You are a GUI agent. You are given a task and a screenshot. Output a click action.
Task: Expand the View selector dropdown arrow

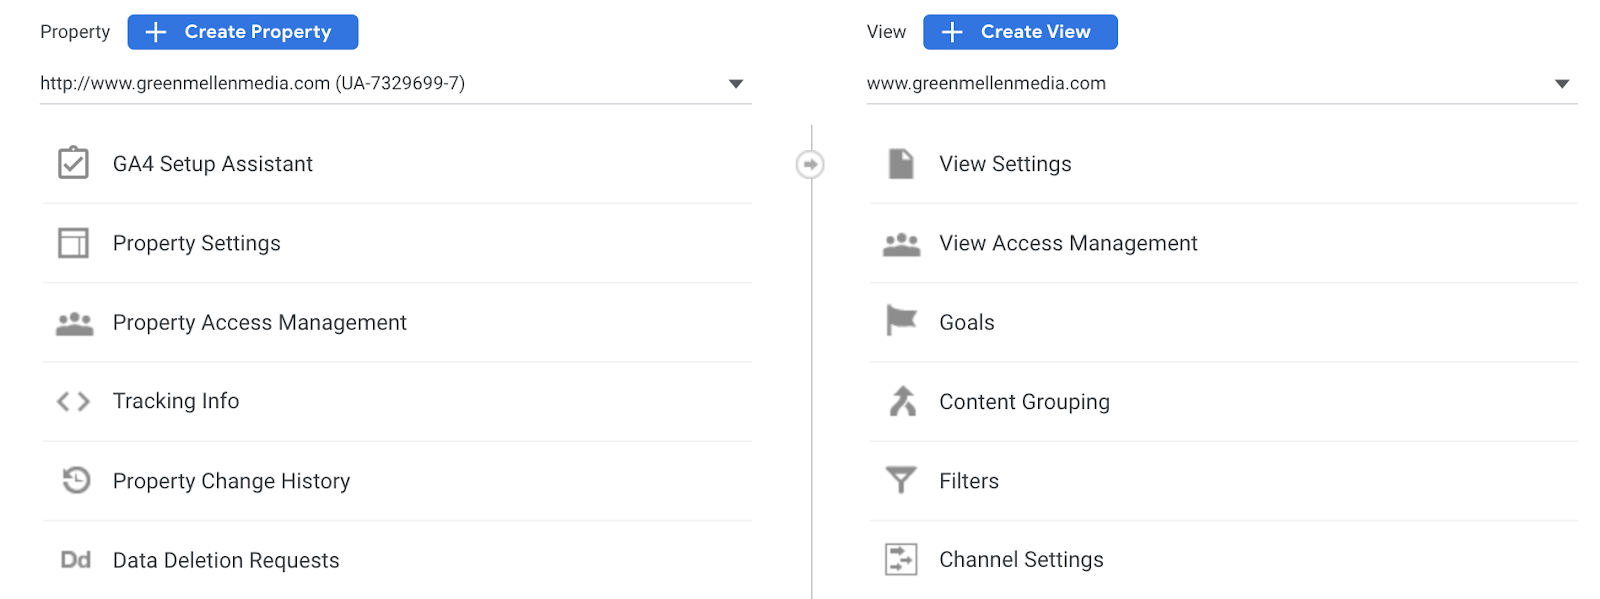1562,84
